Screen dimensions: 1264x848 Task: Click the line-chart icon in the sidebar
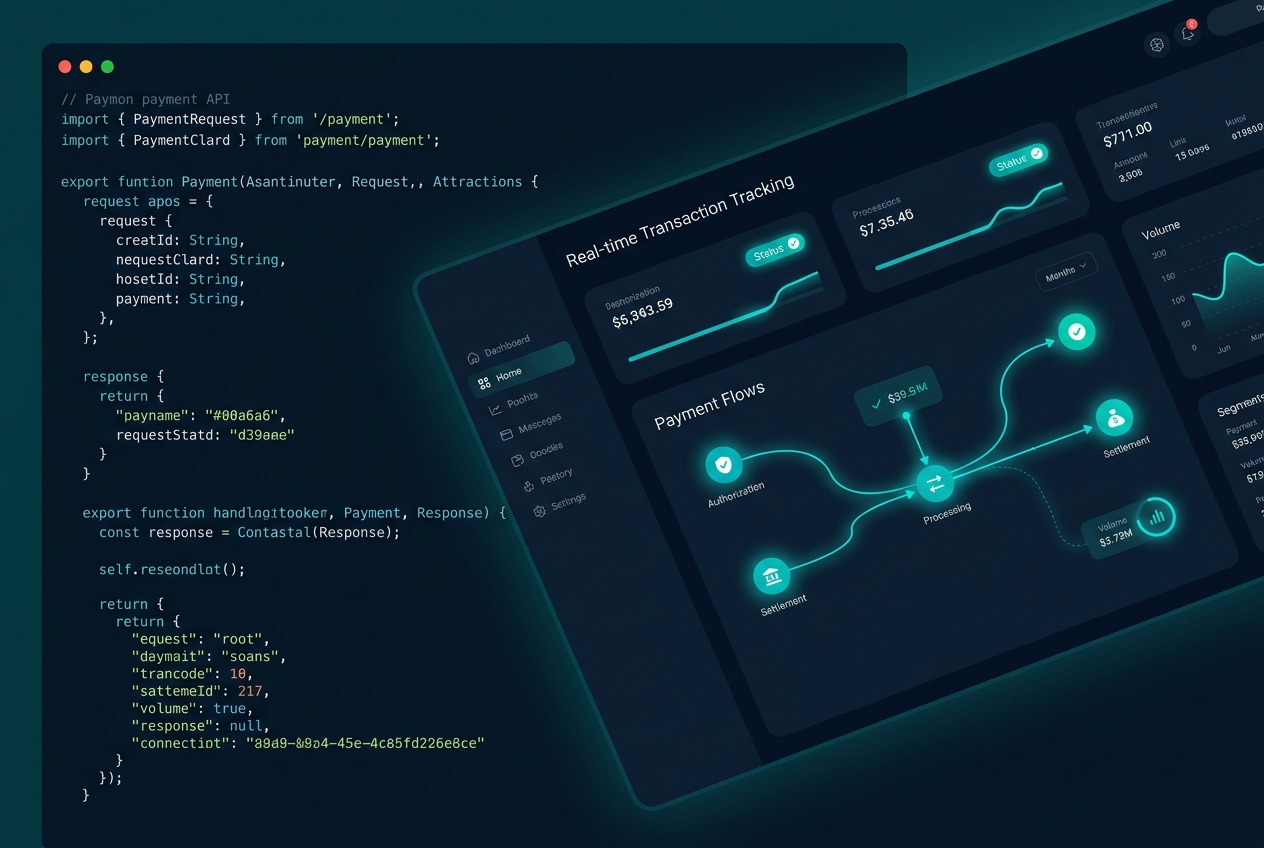(495, 409)
